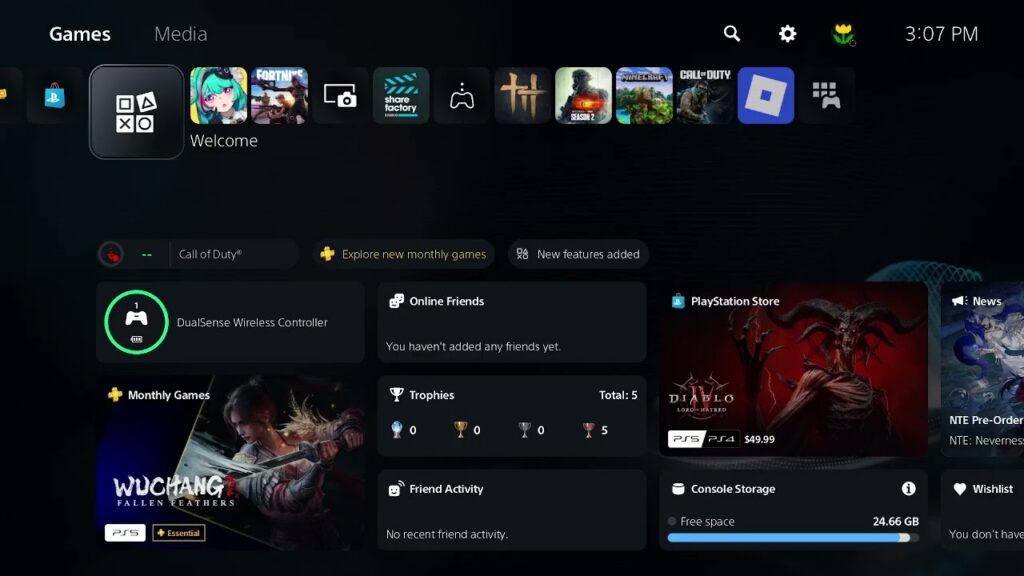
Task: Open the controller Astro's Playroom tile
Action: tap(462, 95)
